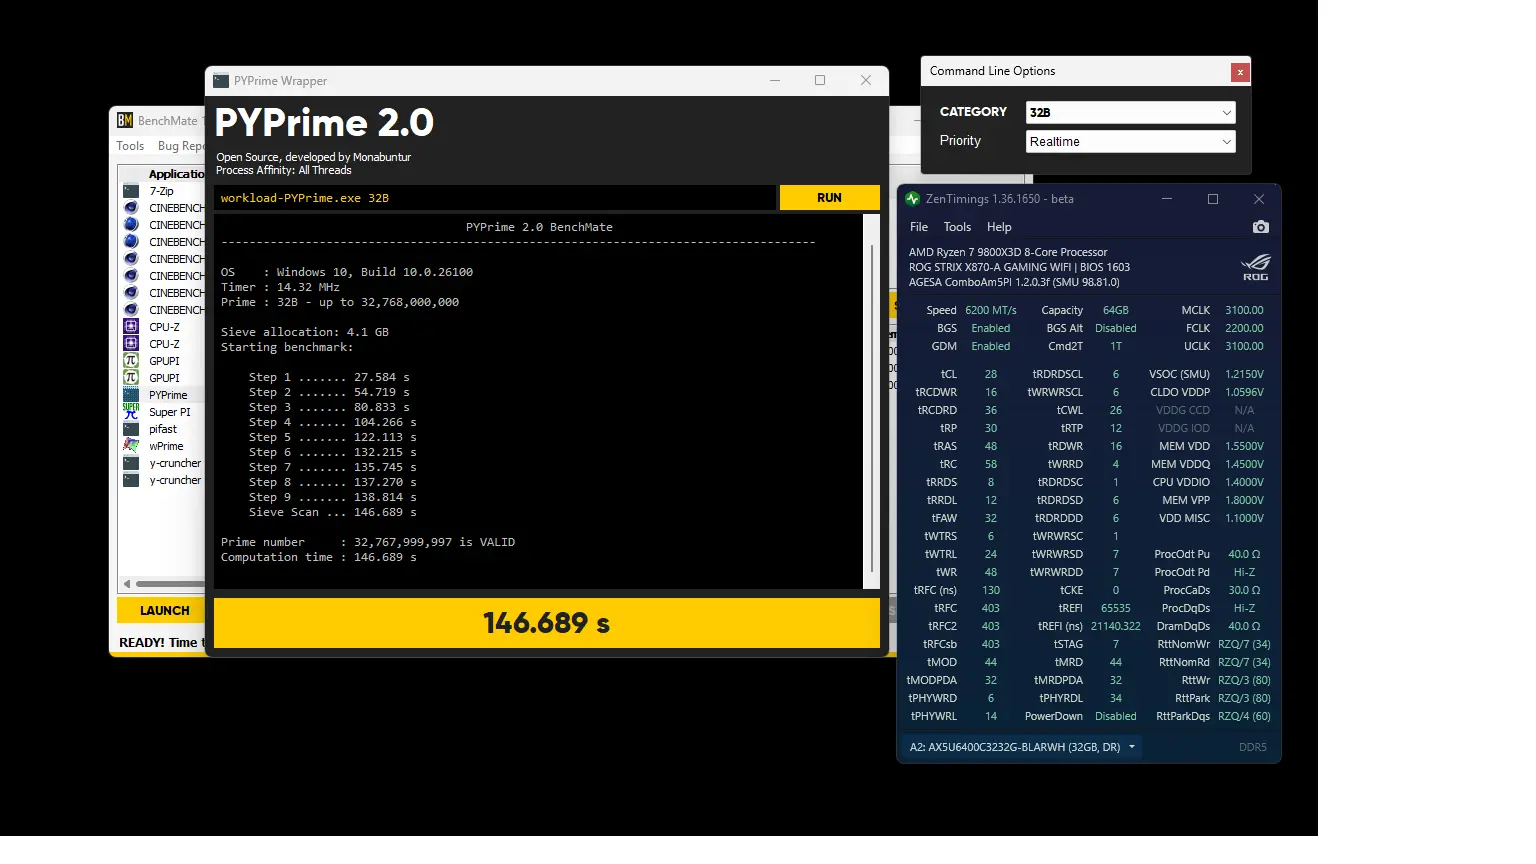The height and width of the screenshot is (864, 1536).
Task: Click the "Step 9 ....... 138.814 s" line
Action: point(333,497)
